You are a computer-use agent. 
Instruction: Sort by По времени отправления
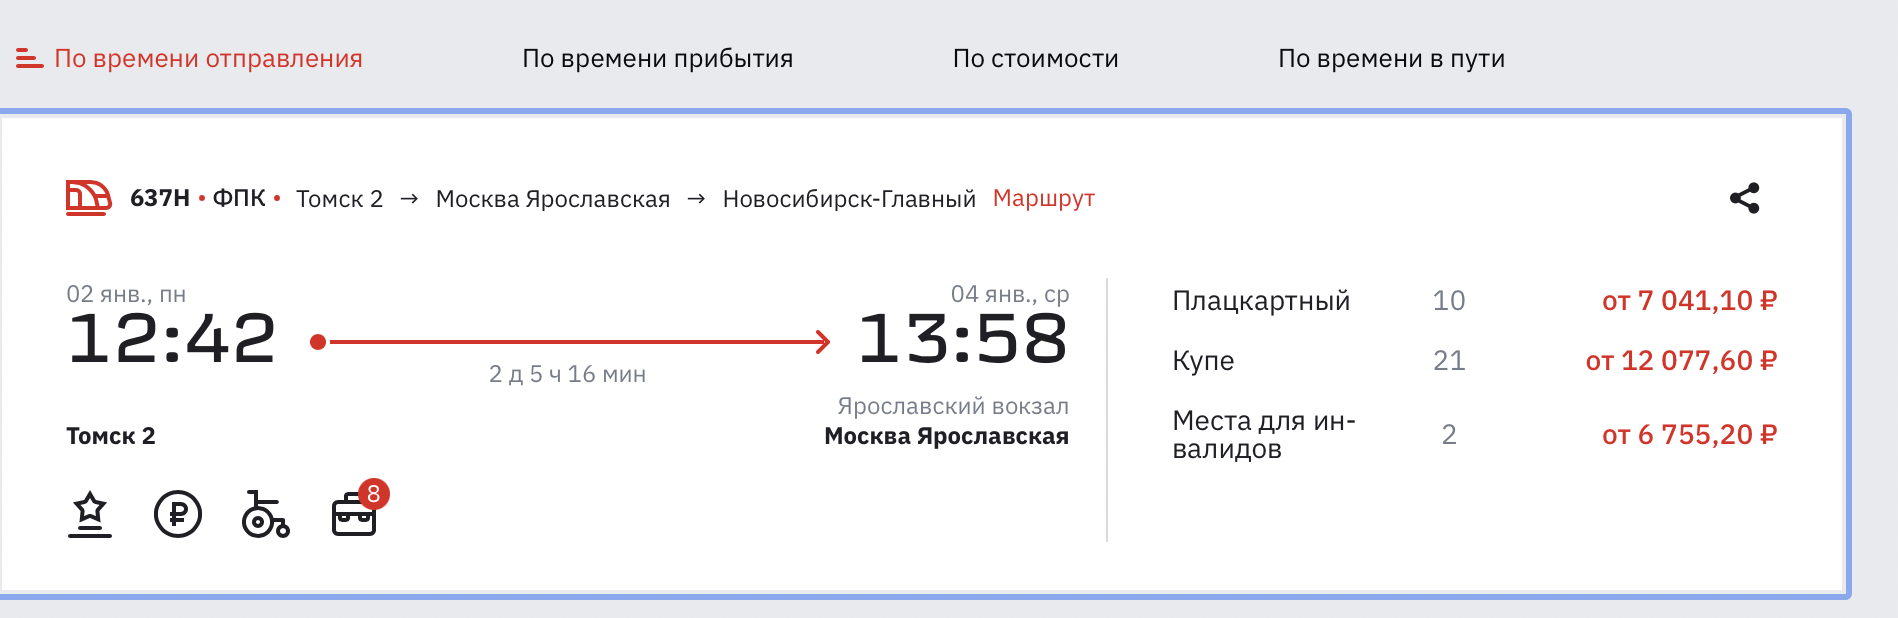click(x=208, y=59)
